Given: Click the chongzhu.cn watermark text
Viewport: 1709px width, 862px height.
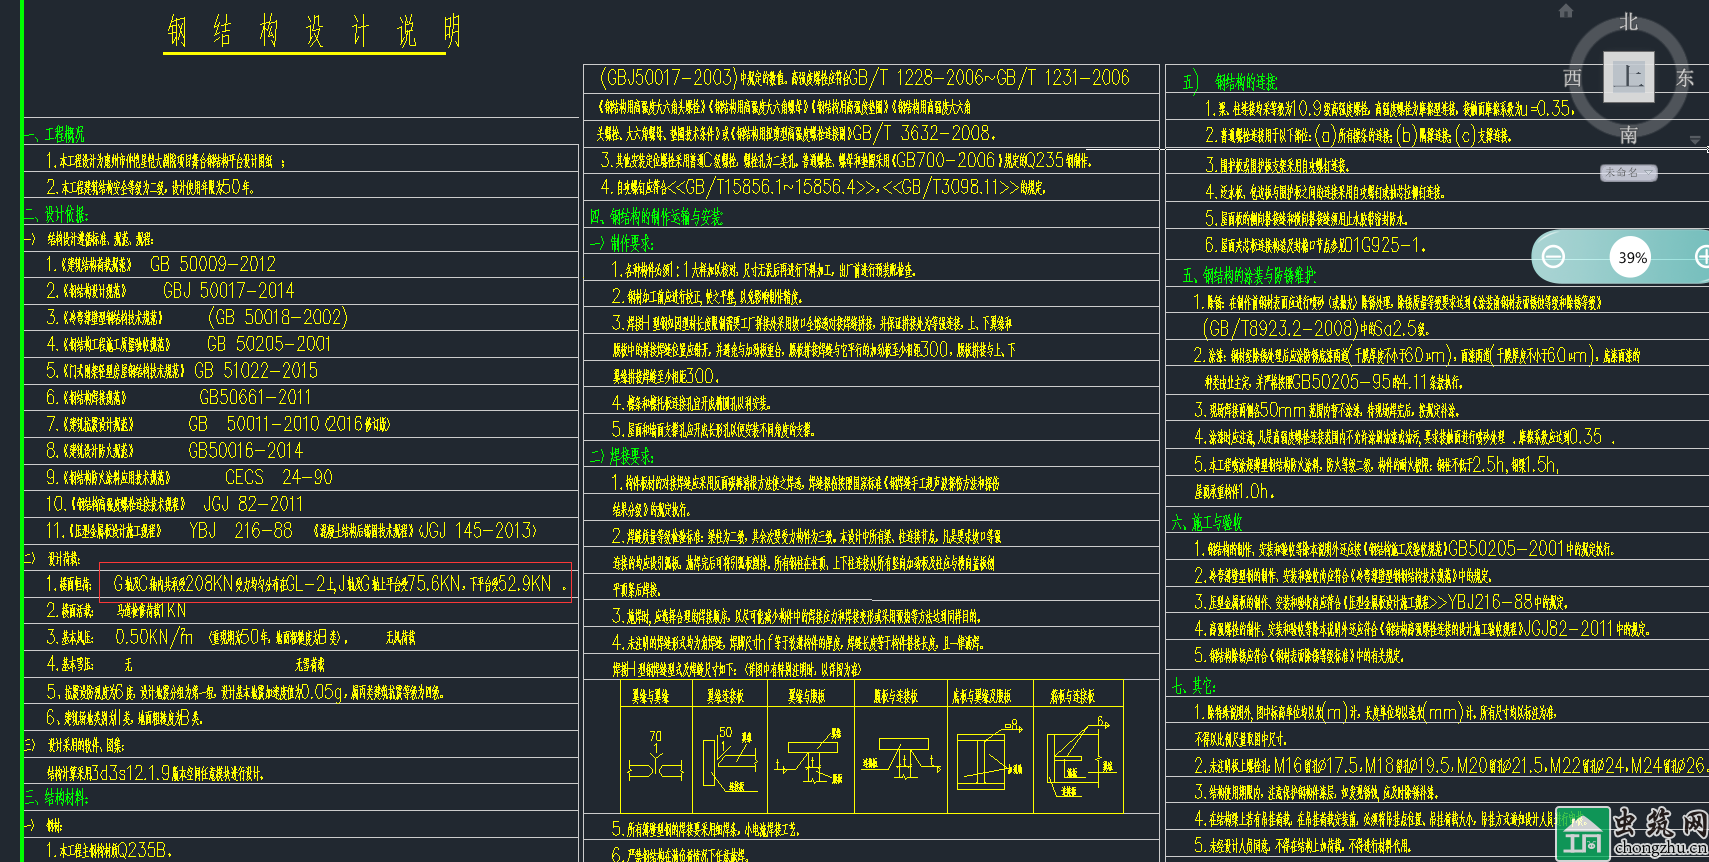Looking at the screenshot, I should pos(1660,848).
